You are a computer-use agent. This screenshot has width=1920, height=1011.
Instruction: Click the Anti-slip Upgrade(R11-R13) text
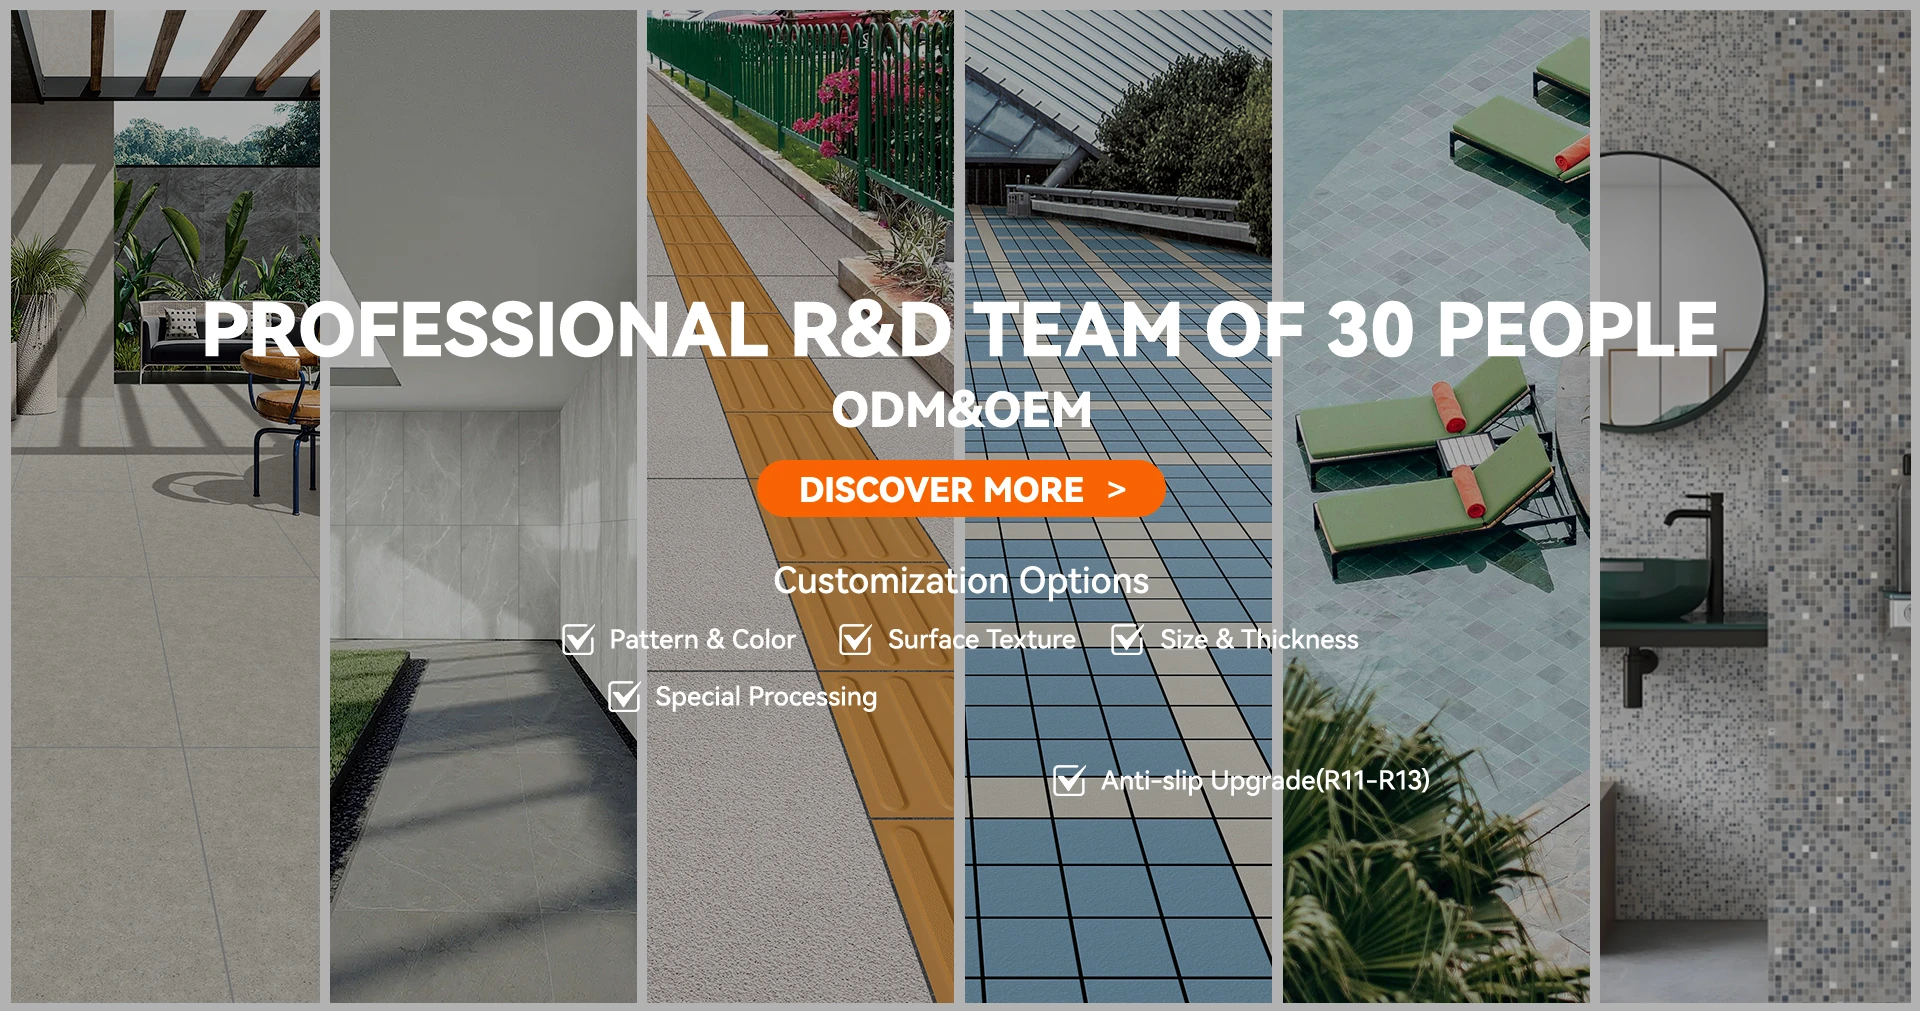[x=1265, y=781]
